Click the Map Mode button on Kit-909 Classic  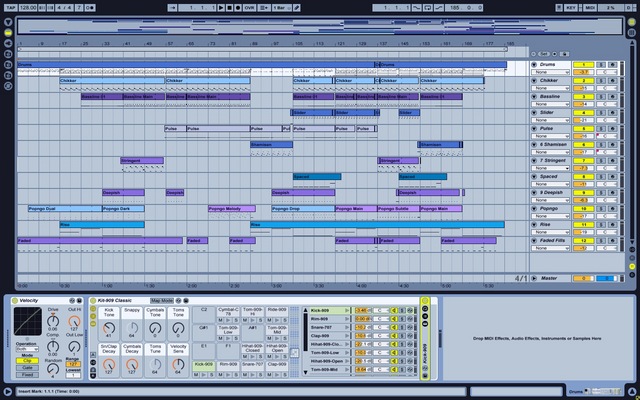162,301
